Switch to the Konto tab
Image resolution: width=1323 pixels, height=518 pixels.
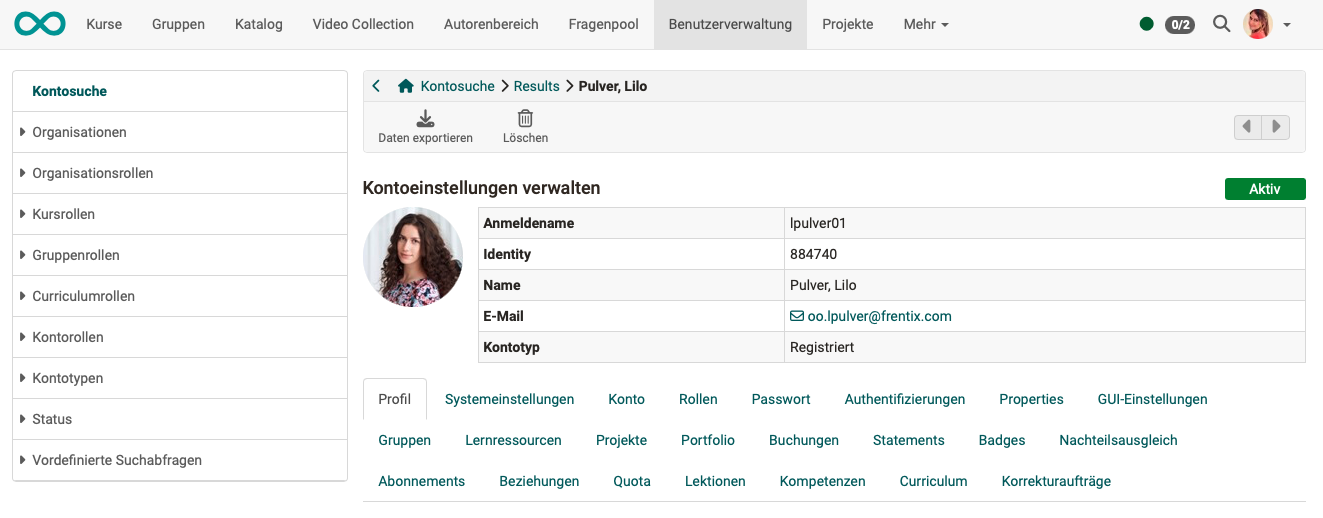point(627,399)
